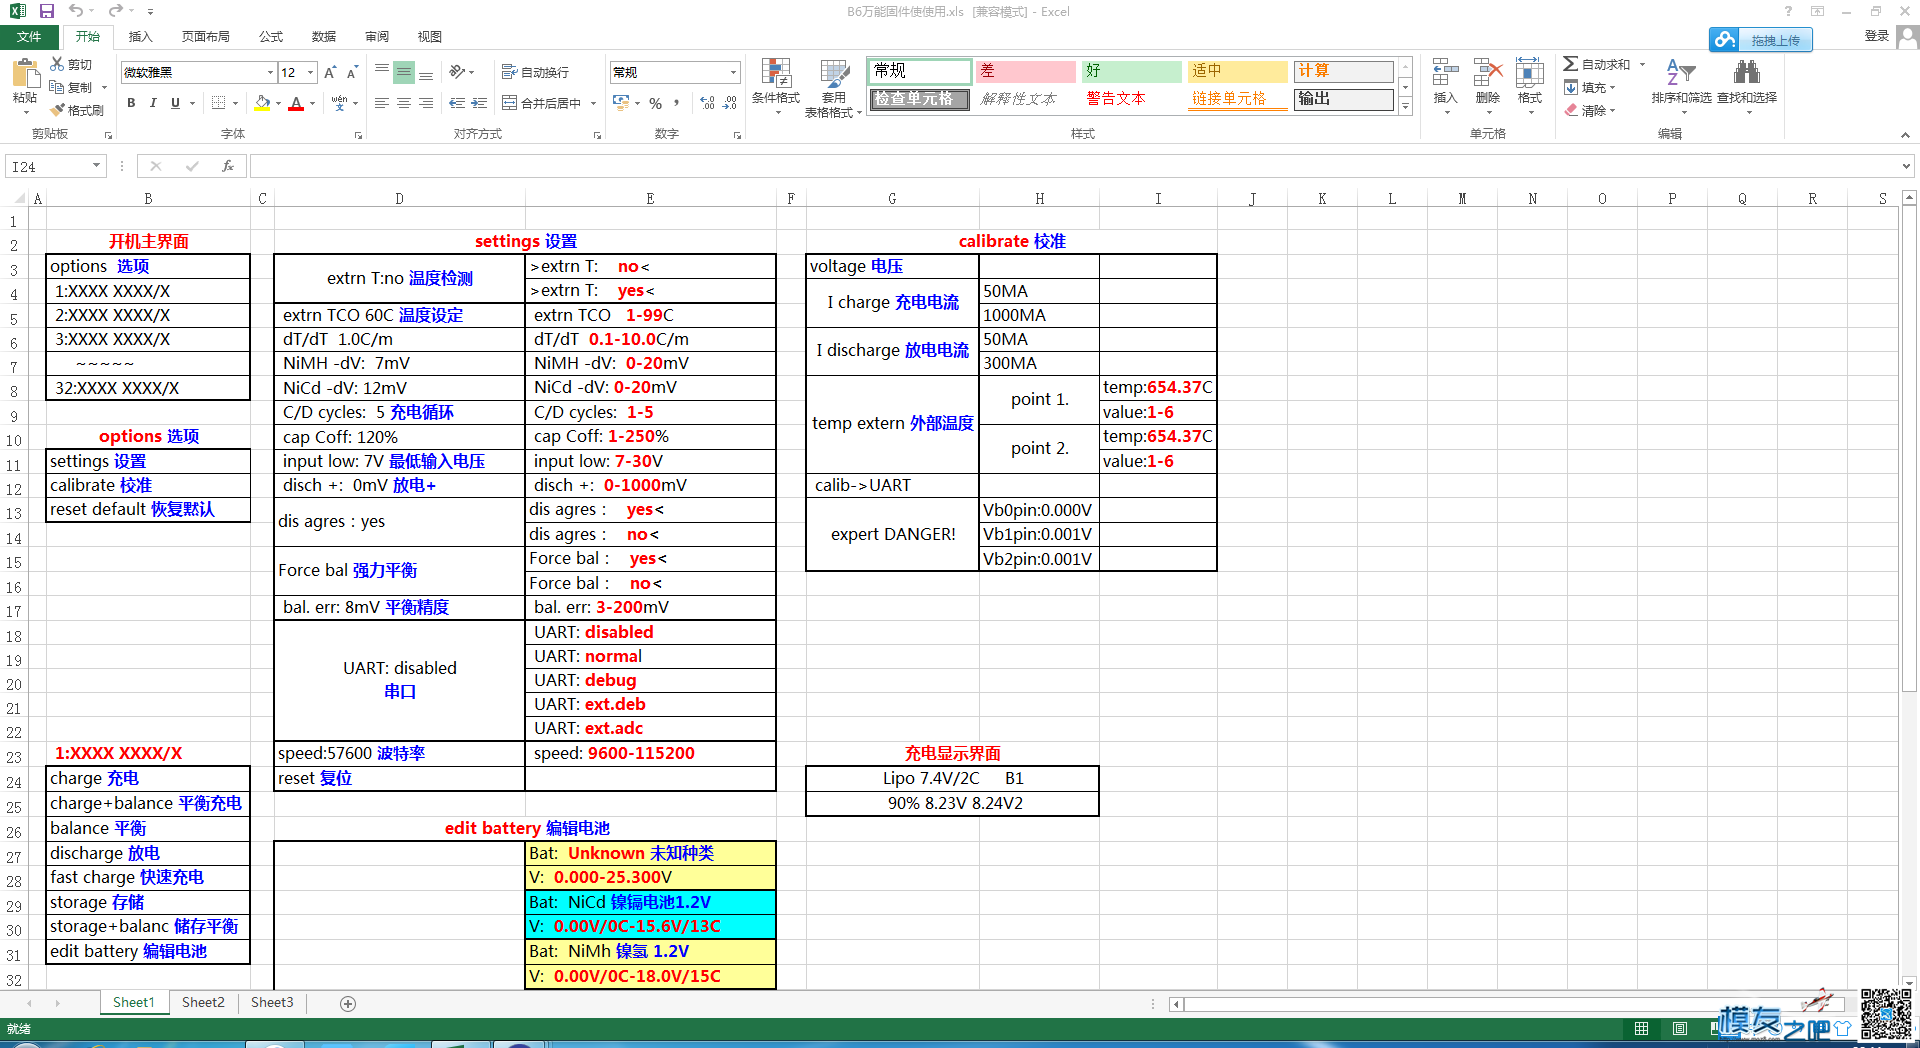Collapse the ribbon with arrow
The width and height of the screenshot is (1920, 1048).
(x=1905, y=134)
